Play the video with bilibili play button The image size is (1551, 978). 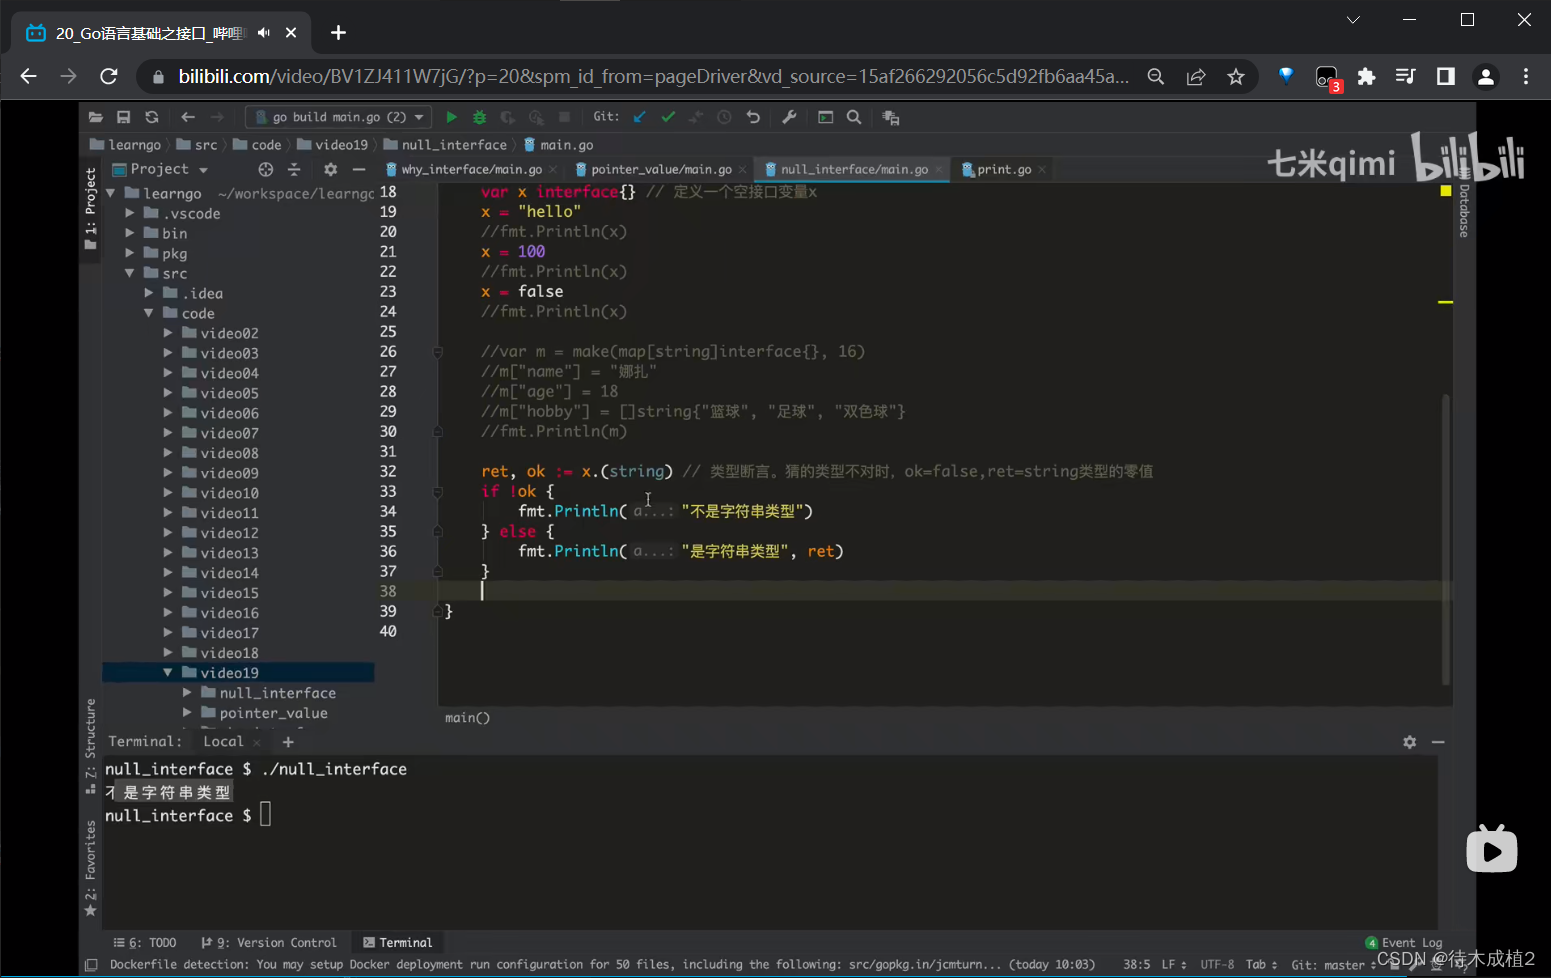click(1491, 849)
